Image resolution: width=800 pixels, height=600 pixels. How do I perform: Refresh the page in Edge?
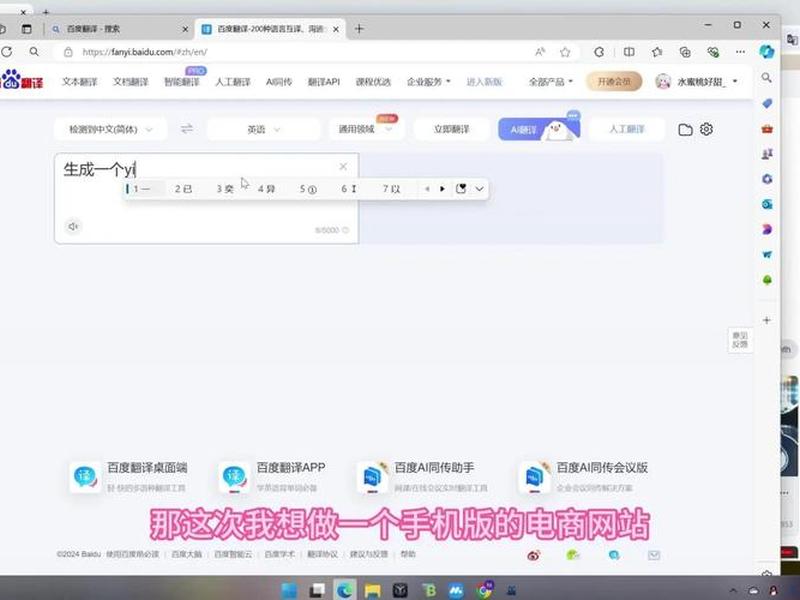pos(7,52)
